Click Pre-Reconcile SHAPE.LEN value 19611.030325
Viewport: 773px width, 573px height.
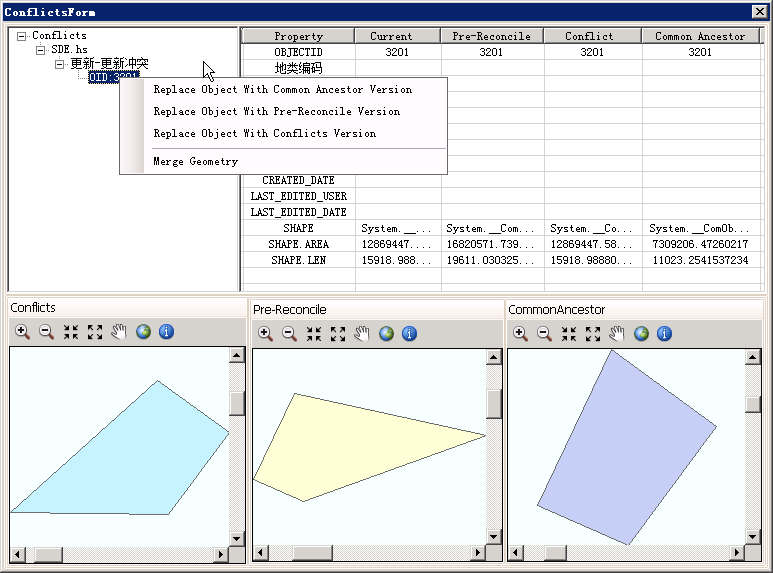click(x=492, y=260)
